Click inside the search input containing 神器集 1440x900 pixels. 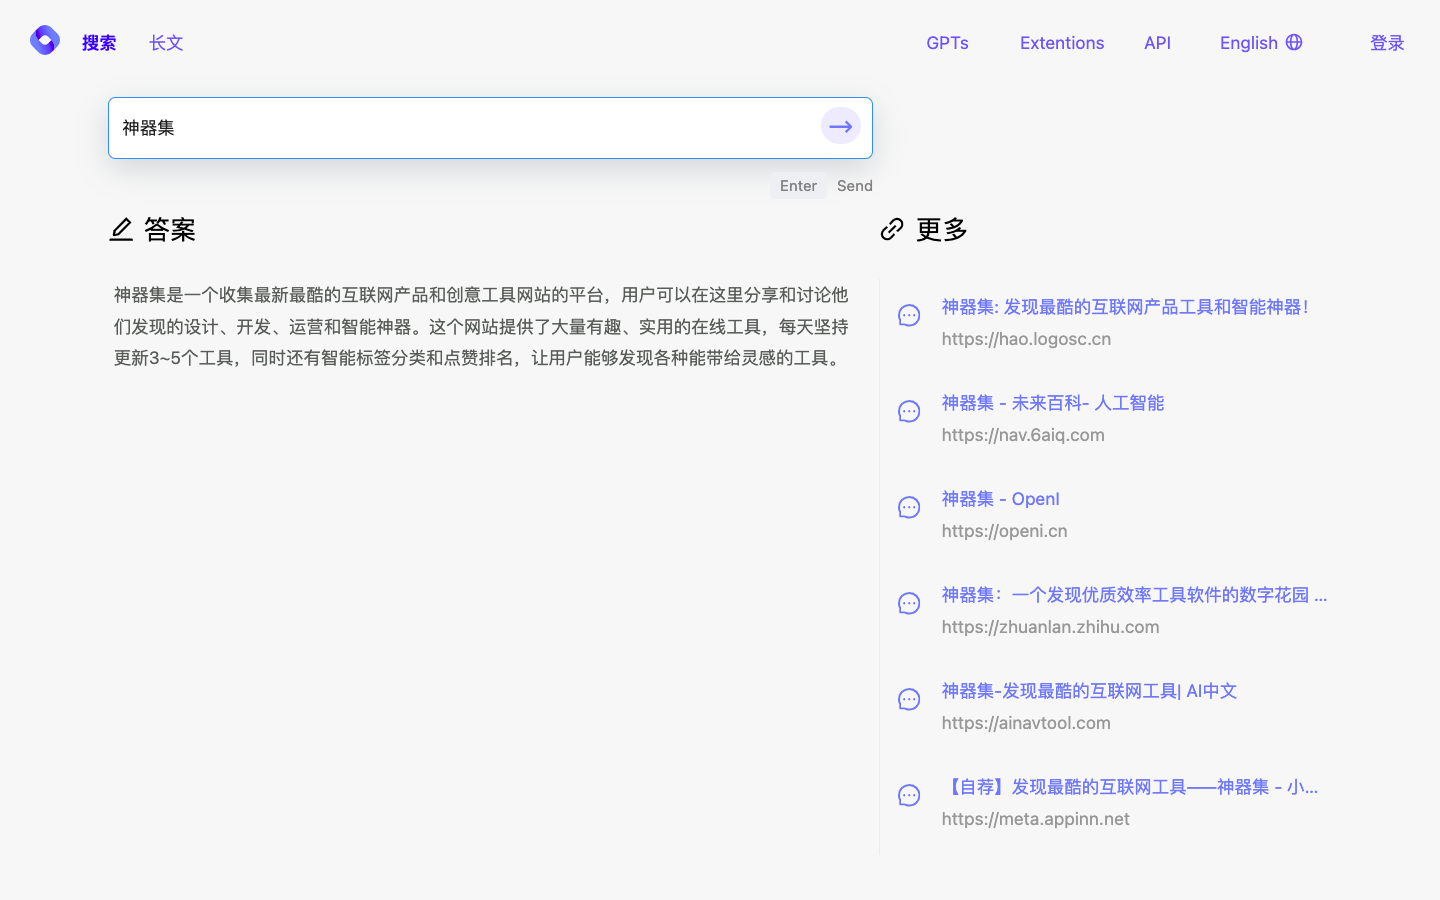coord(400,128)
